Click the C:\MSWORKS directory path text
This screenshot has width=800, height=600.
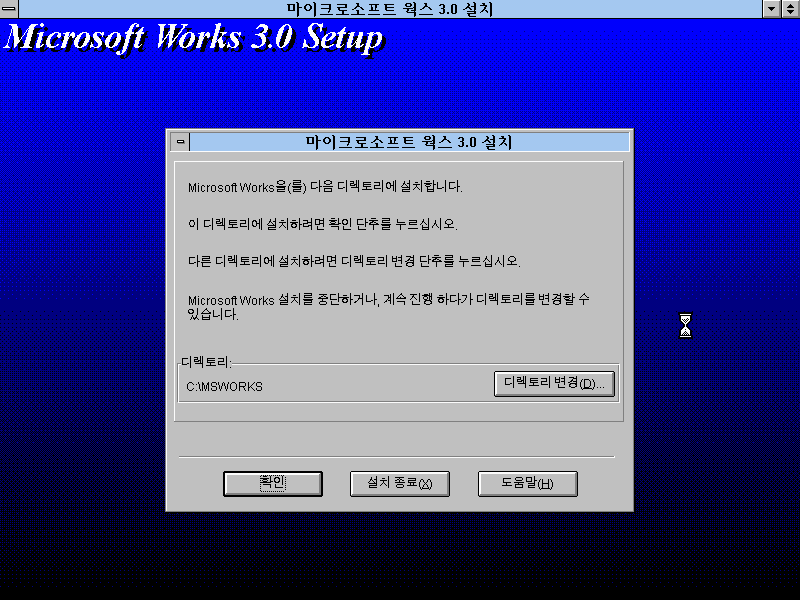pyautogui.click(x=224, y=387)
